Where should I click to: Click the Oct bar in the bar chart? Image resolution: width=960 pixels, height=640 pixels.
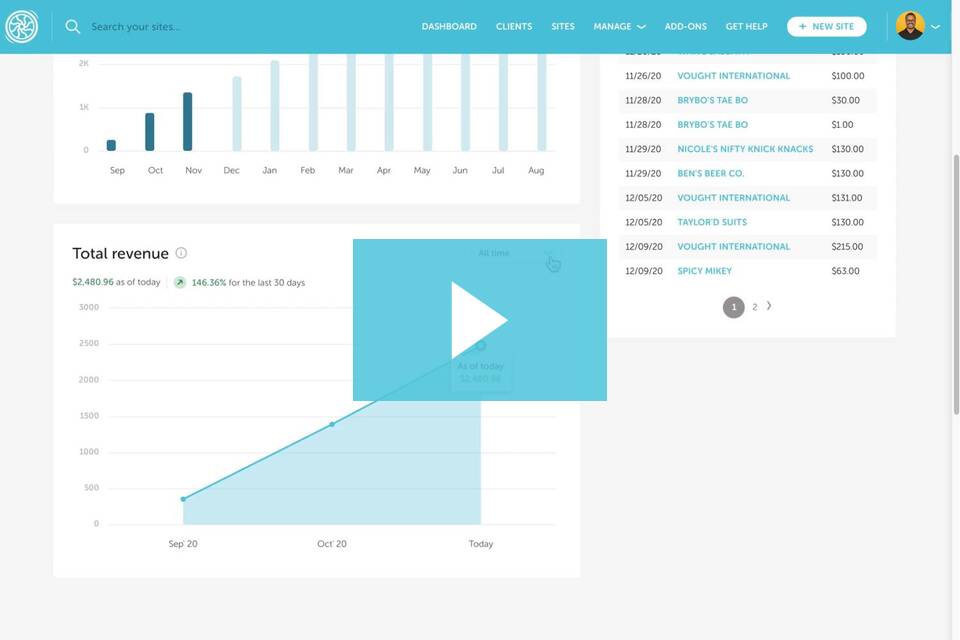149,132
